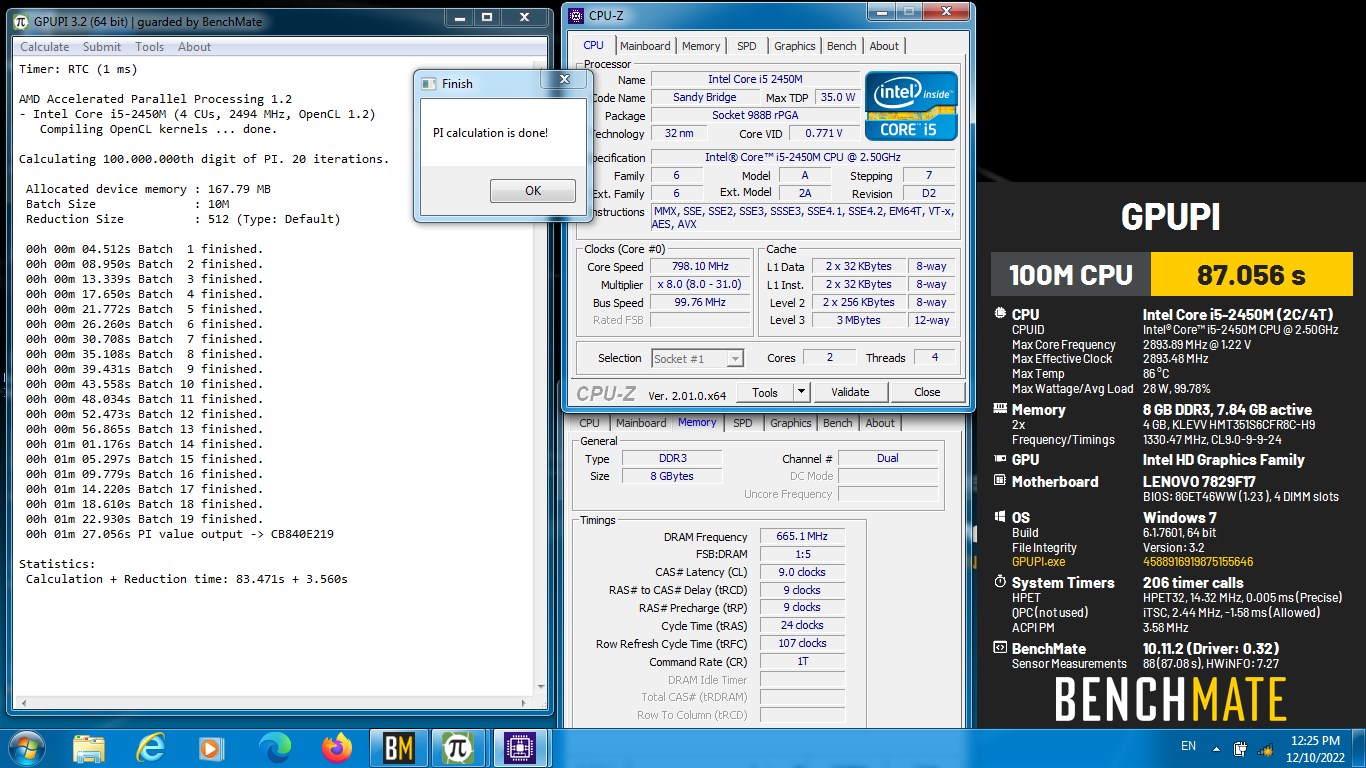This screenshot has height=768, width=1366.
Task: Open the taskbar clock showing 12:25 PM
Action: [x=1315, y=748]
